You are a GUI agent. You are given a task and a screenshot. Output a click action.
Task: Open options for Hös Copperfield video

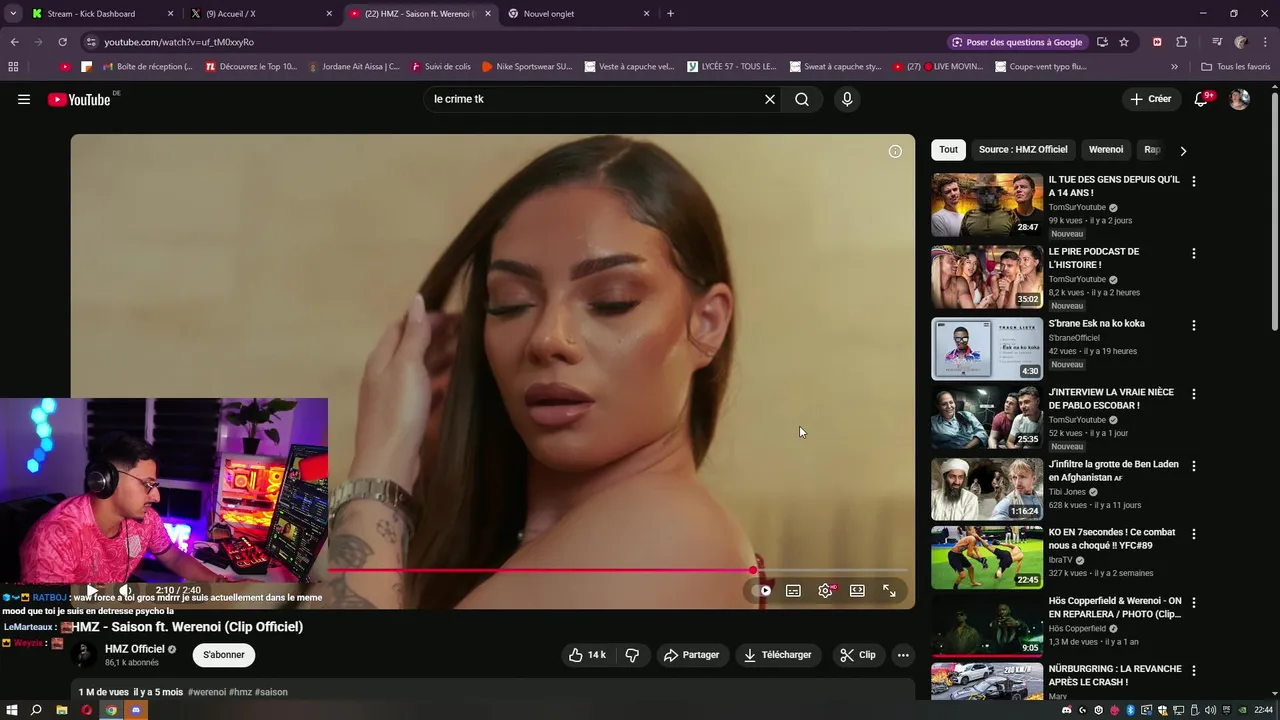click(x=1193, y=603)
